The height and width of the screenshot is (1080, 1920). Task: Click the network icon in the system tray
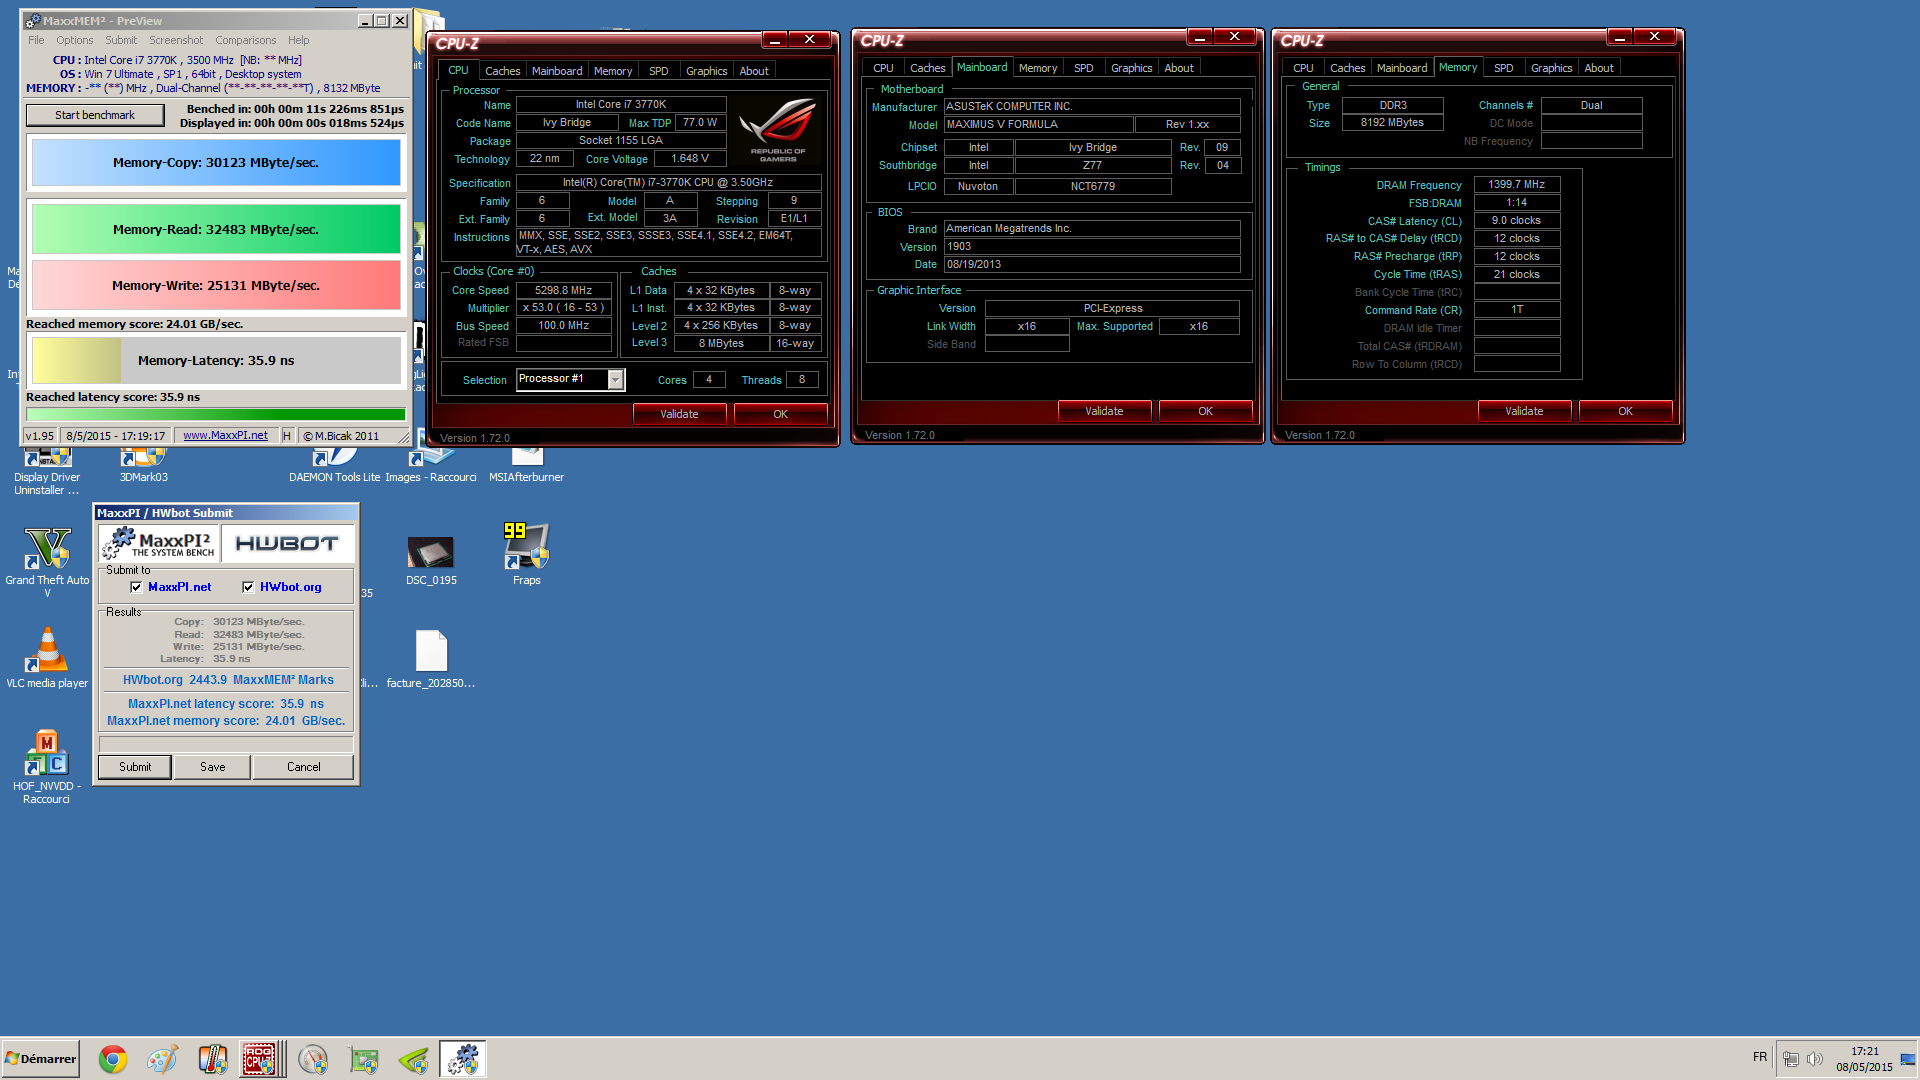click(1791, 1059)
